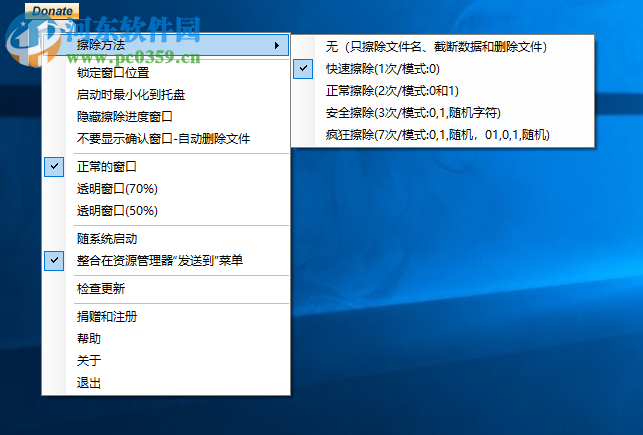Set 透明窗口(70%)
643x435 pixels.
pyautogui.click(x=166, y=189)
